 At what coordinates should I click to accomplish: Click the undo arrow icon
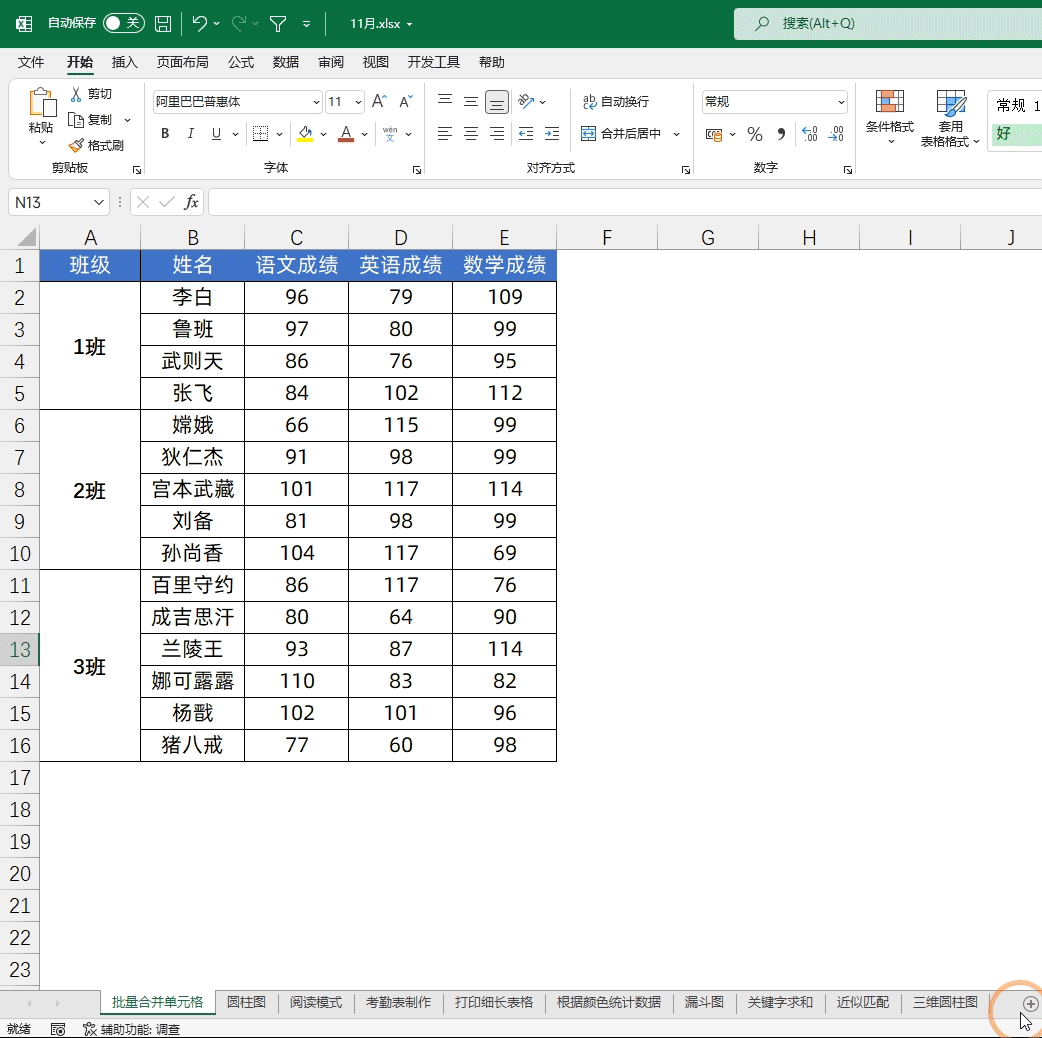click(199, 23)
